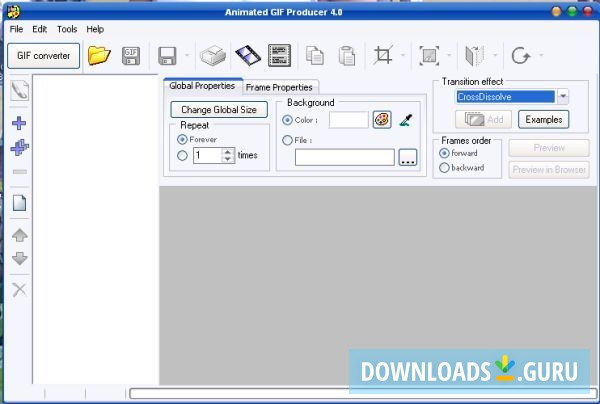Add multiple frames with the double plus icon
600x404 pixels.
[x=20, y=147]
